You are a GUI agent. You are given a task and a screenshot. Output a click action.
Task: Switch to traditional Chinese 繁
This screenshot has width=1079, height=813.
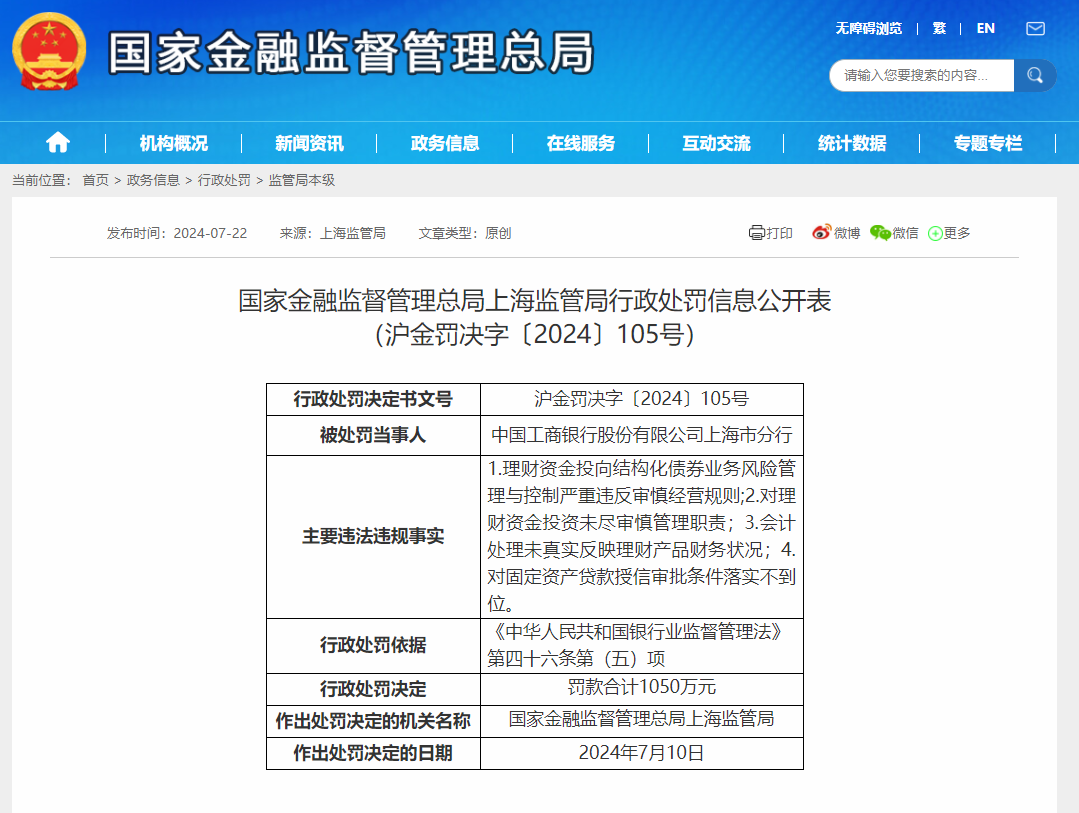[939, 28]
